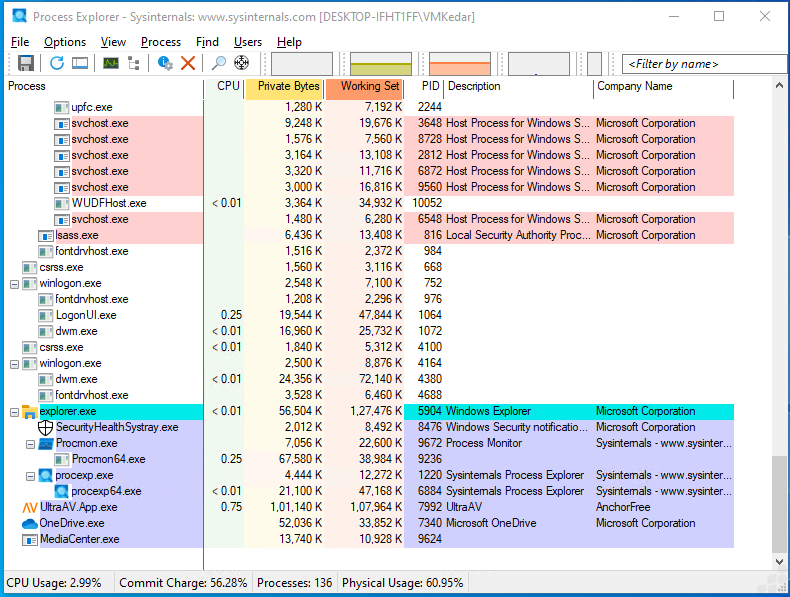The image size is (790, 597).
Task: Click the Properties toolbar icon
Action: click(x=165, y=63)
